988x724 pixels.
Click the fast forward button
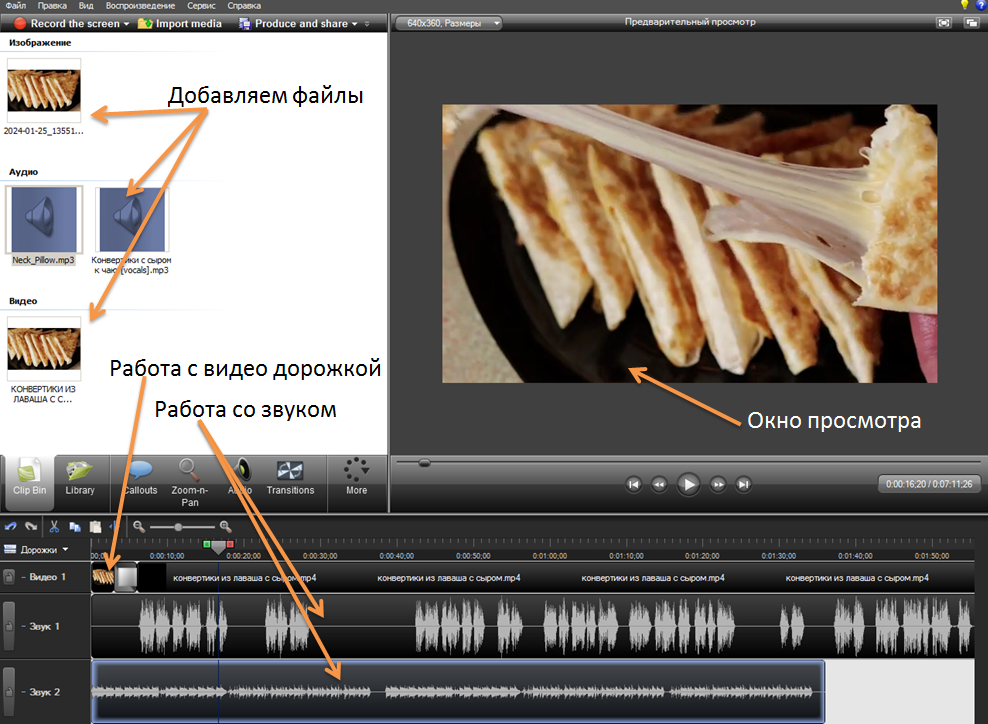pos(718,485)
